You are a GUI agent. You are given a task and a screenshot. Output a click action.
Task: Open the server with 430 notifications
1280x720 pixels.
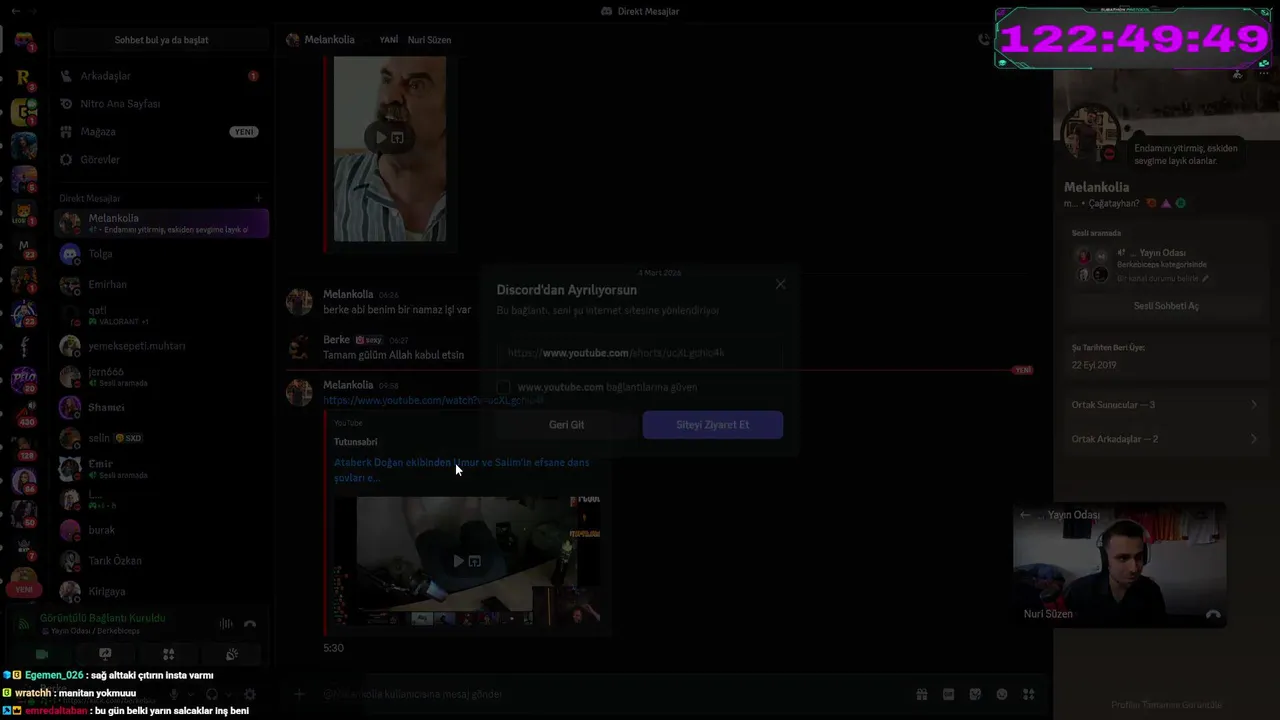click(x=24, y=412)
